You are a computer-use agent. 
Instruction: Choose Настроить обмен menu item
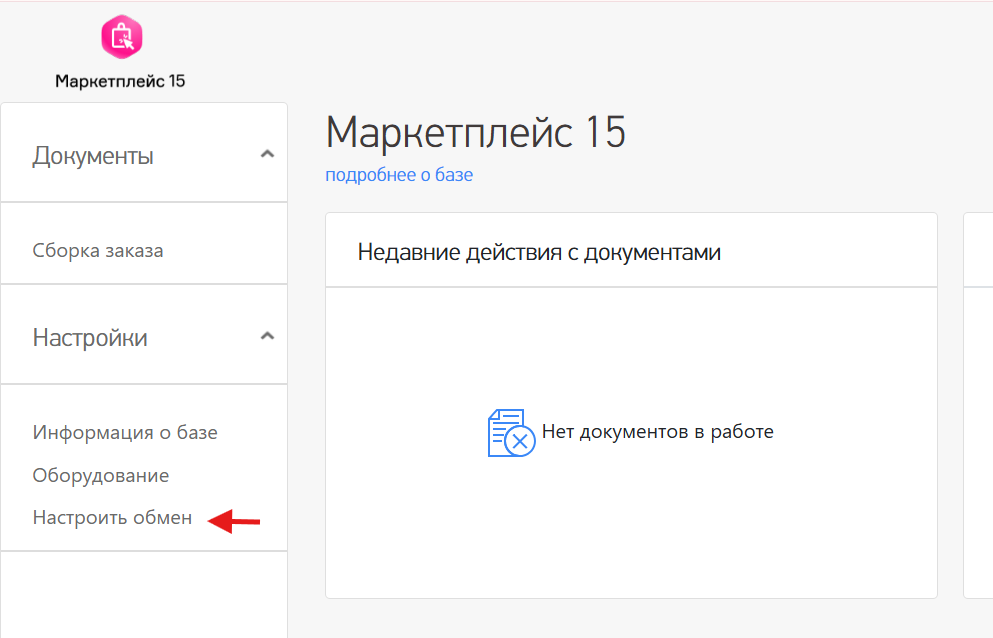112,518
